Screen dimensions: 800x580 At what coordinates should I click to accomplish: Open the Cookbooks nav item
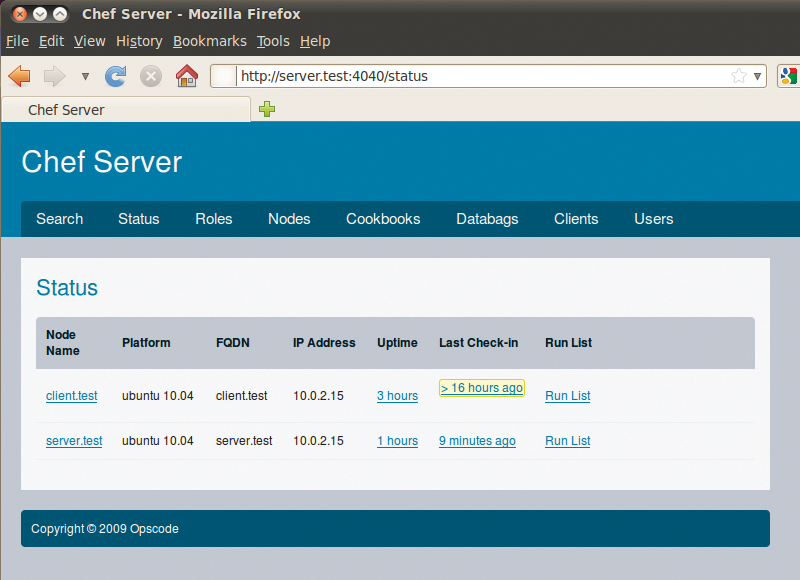click(383, 219)
